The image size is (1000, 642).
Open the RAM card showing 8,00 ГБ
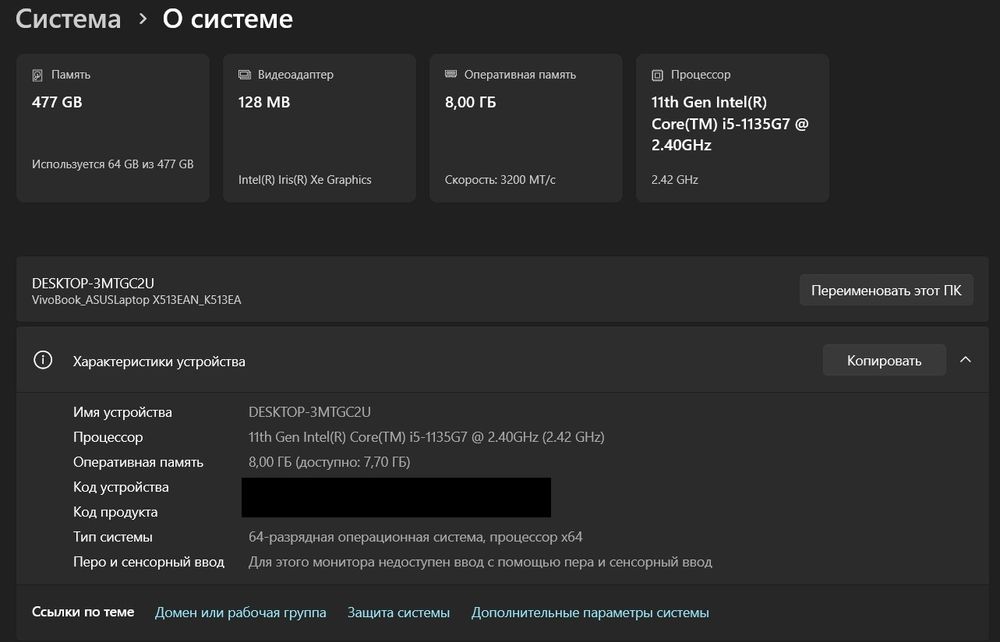coord(526,128)
